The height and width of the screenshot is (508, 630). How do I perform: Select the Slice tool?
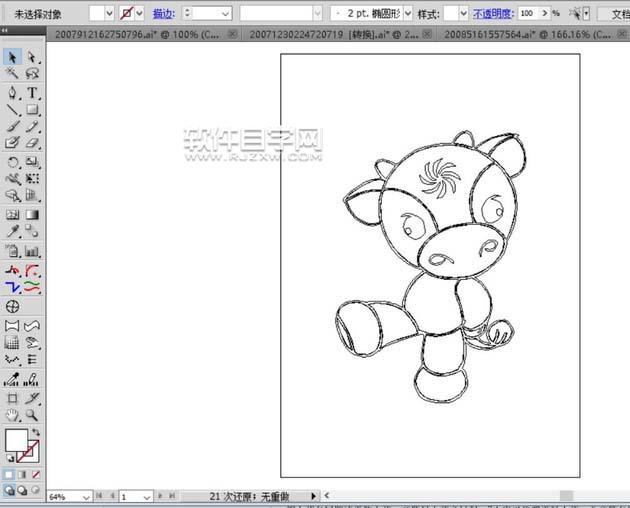coord(32,398)
